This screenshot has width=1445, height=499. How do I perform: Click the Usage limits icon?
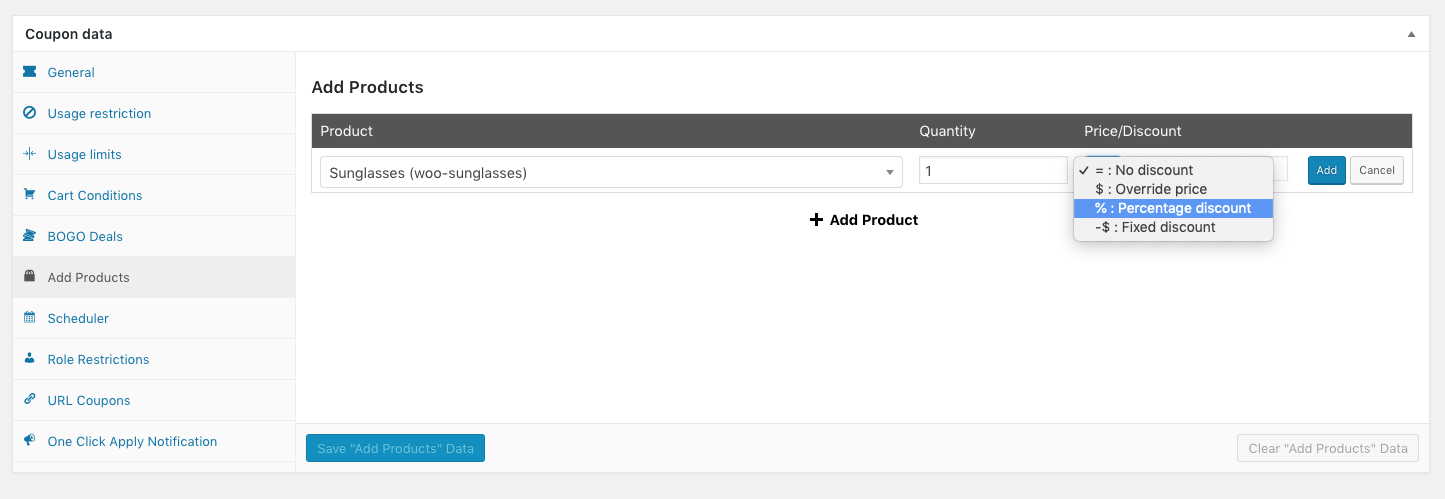(x=29, y=154)
